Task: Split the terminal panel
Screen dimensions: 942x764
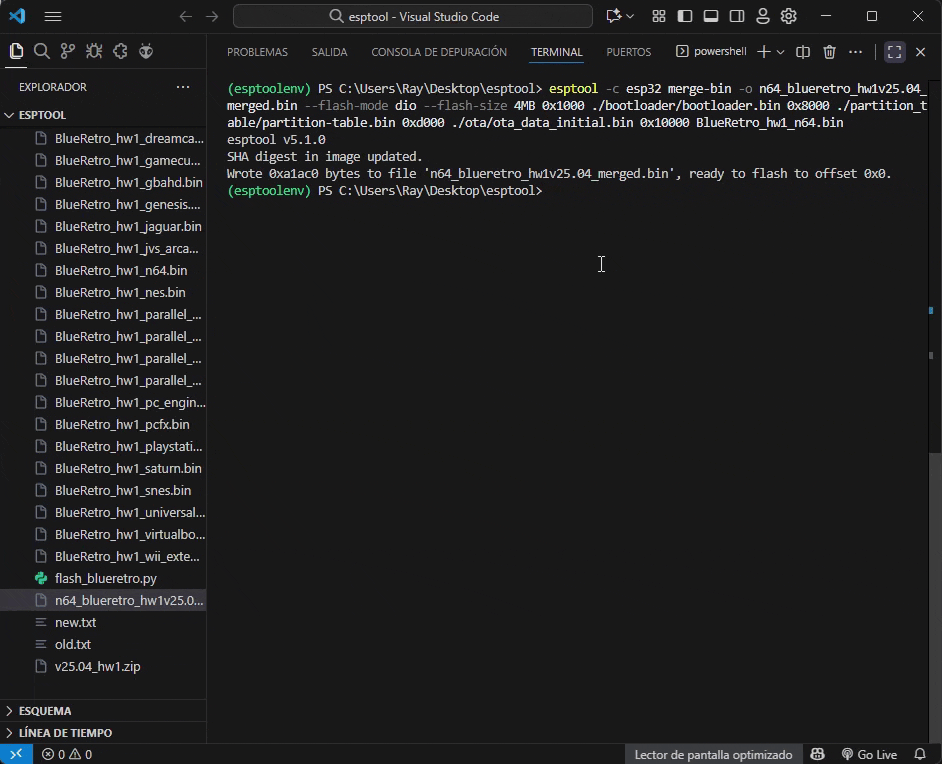Action: click(x=802, y=52)
